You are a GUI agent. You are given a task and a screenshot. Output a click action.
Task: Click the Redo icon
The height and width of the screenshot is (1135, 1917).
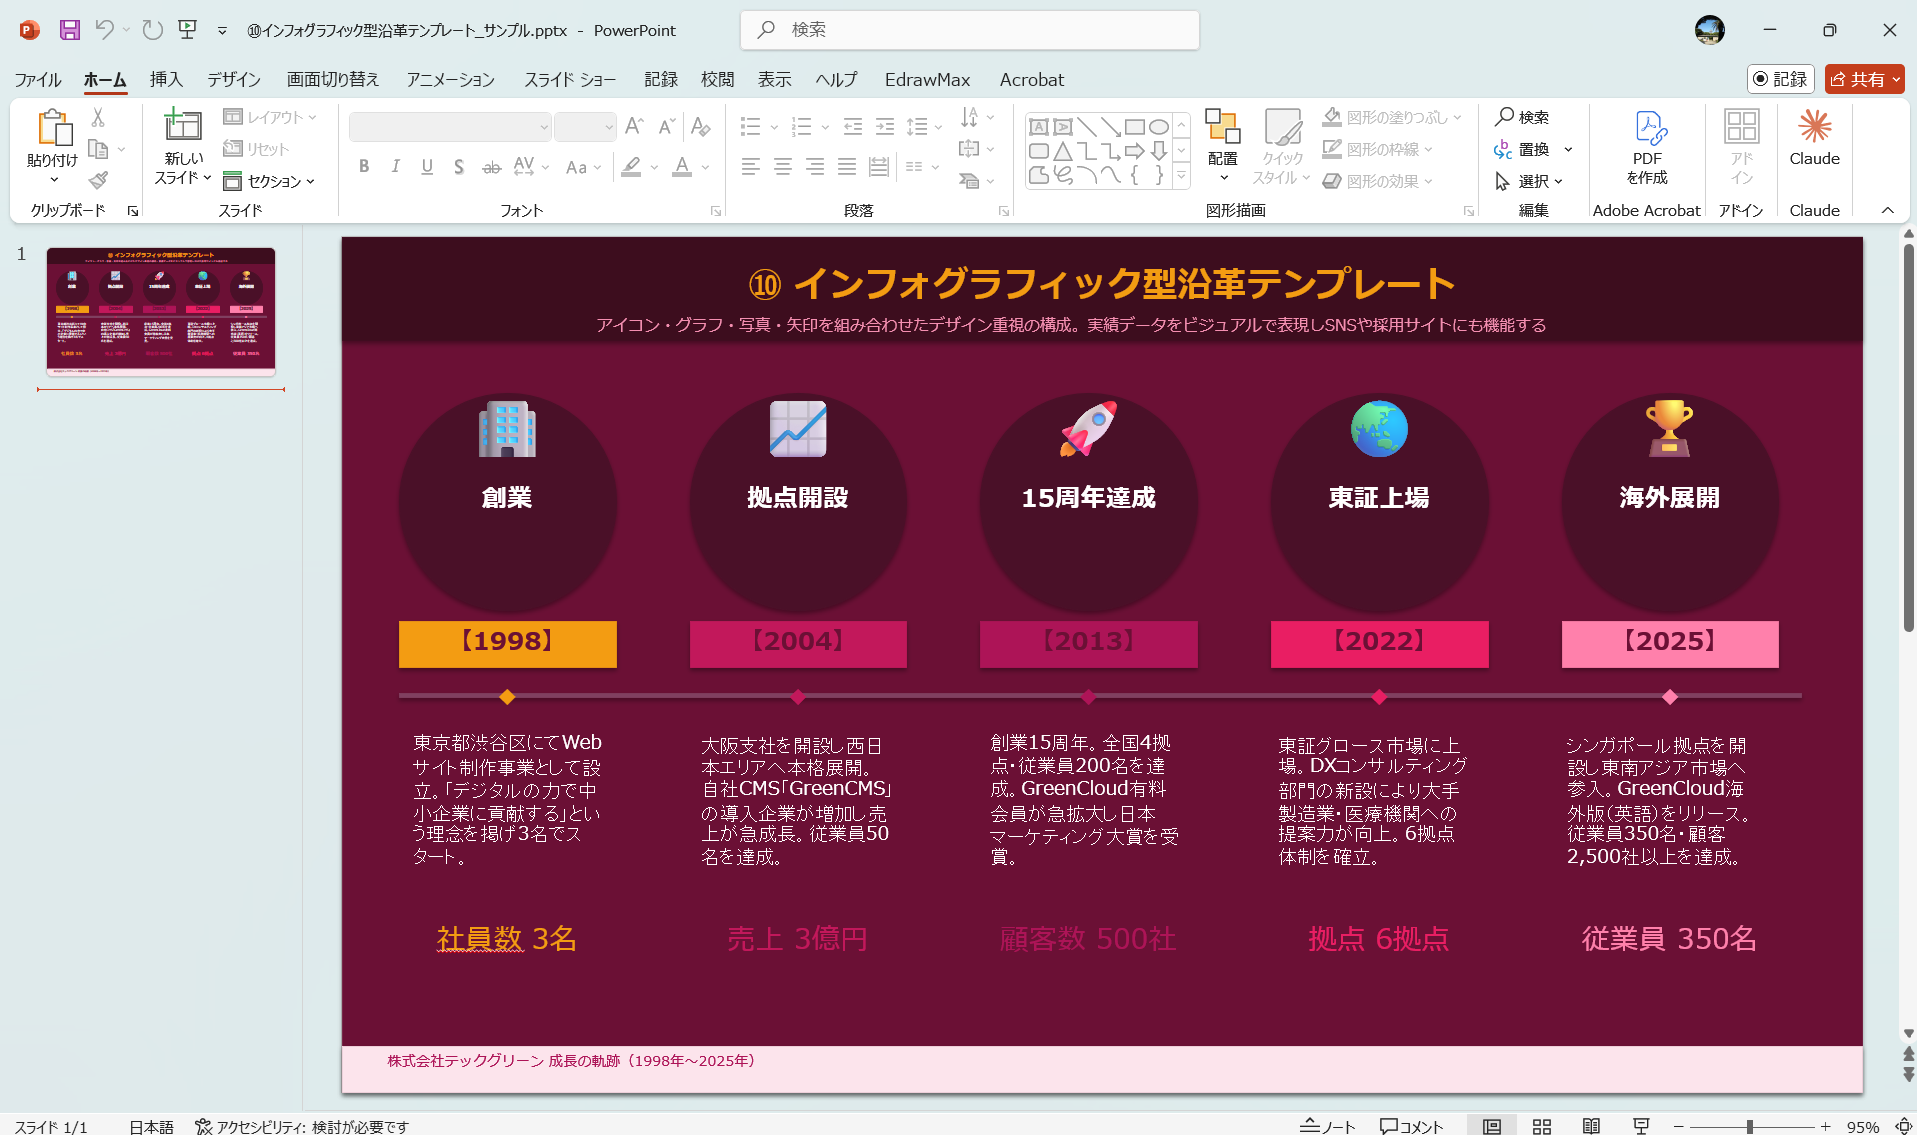[x=152, y=30]
